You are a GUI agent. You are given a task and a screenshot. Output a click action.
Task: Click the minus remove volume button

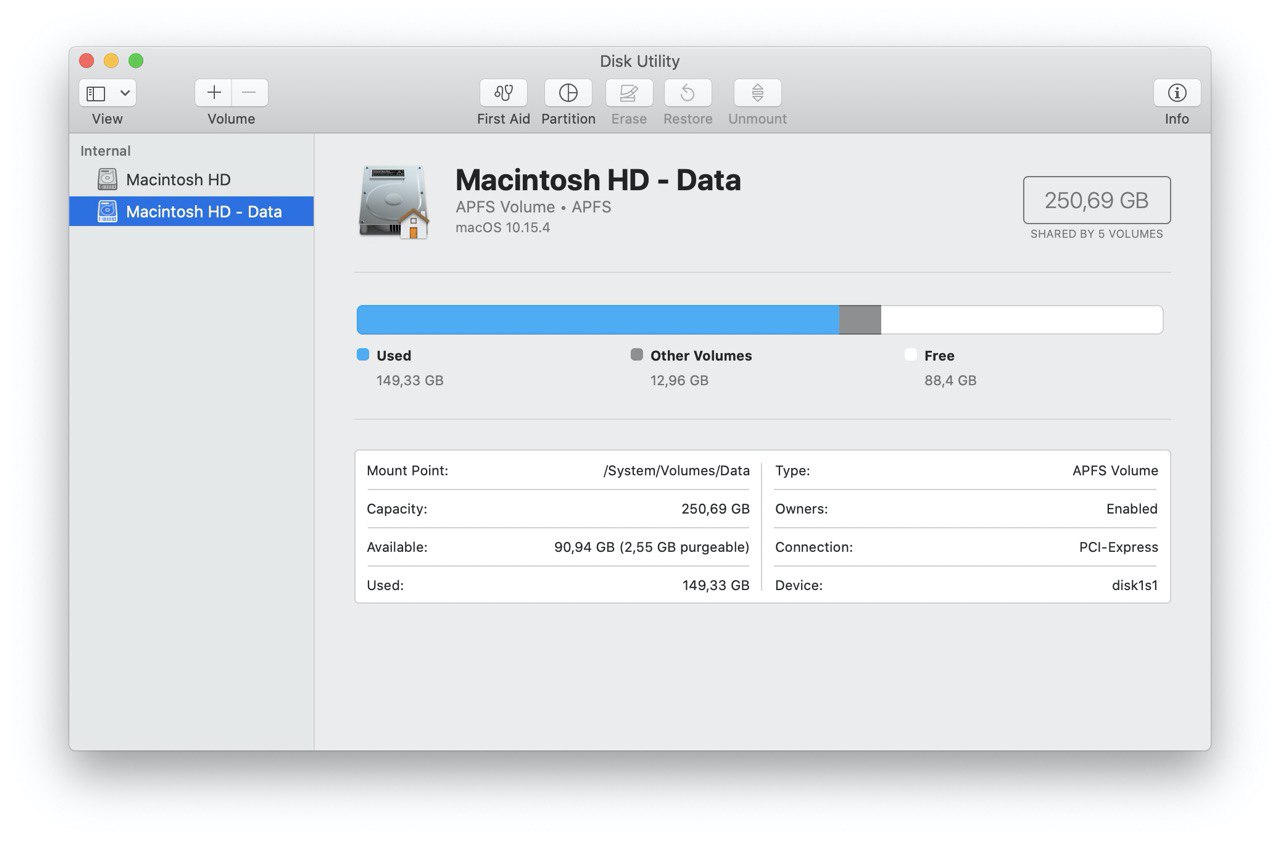[x=250, y=93]
